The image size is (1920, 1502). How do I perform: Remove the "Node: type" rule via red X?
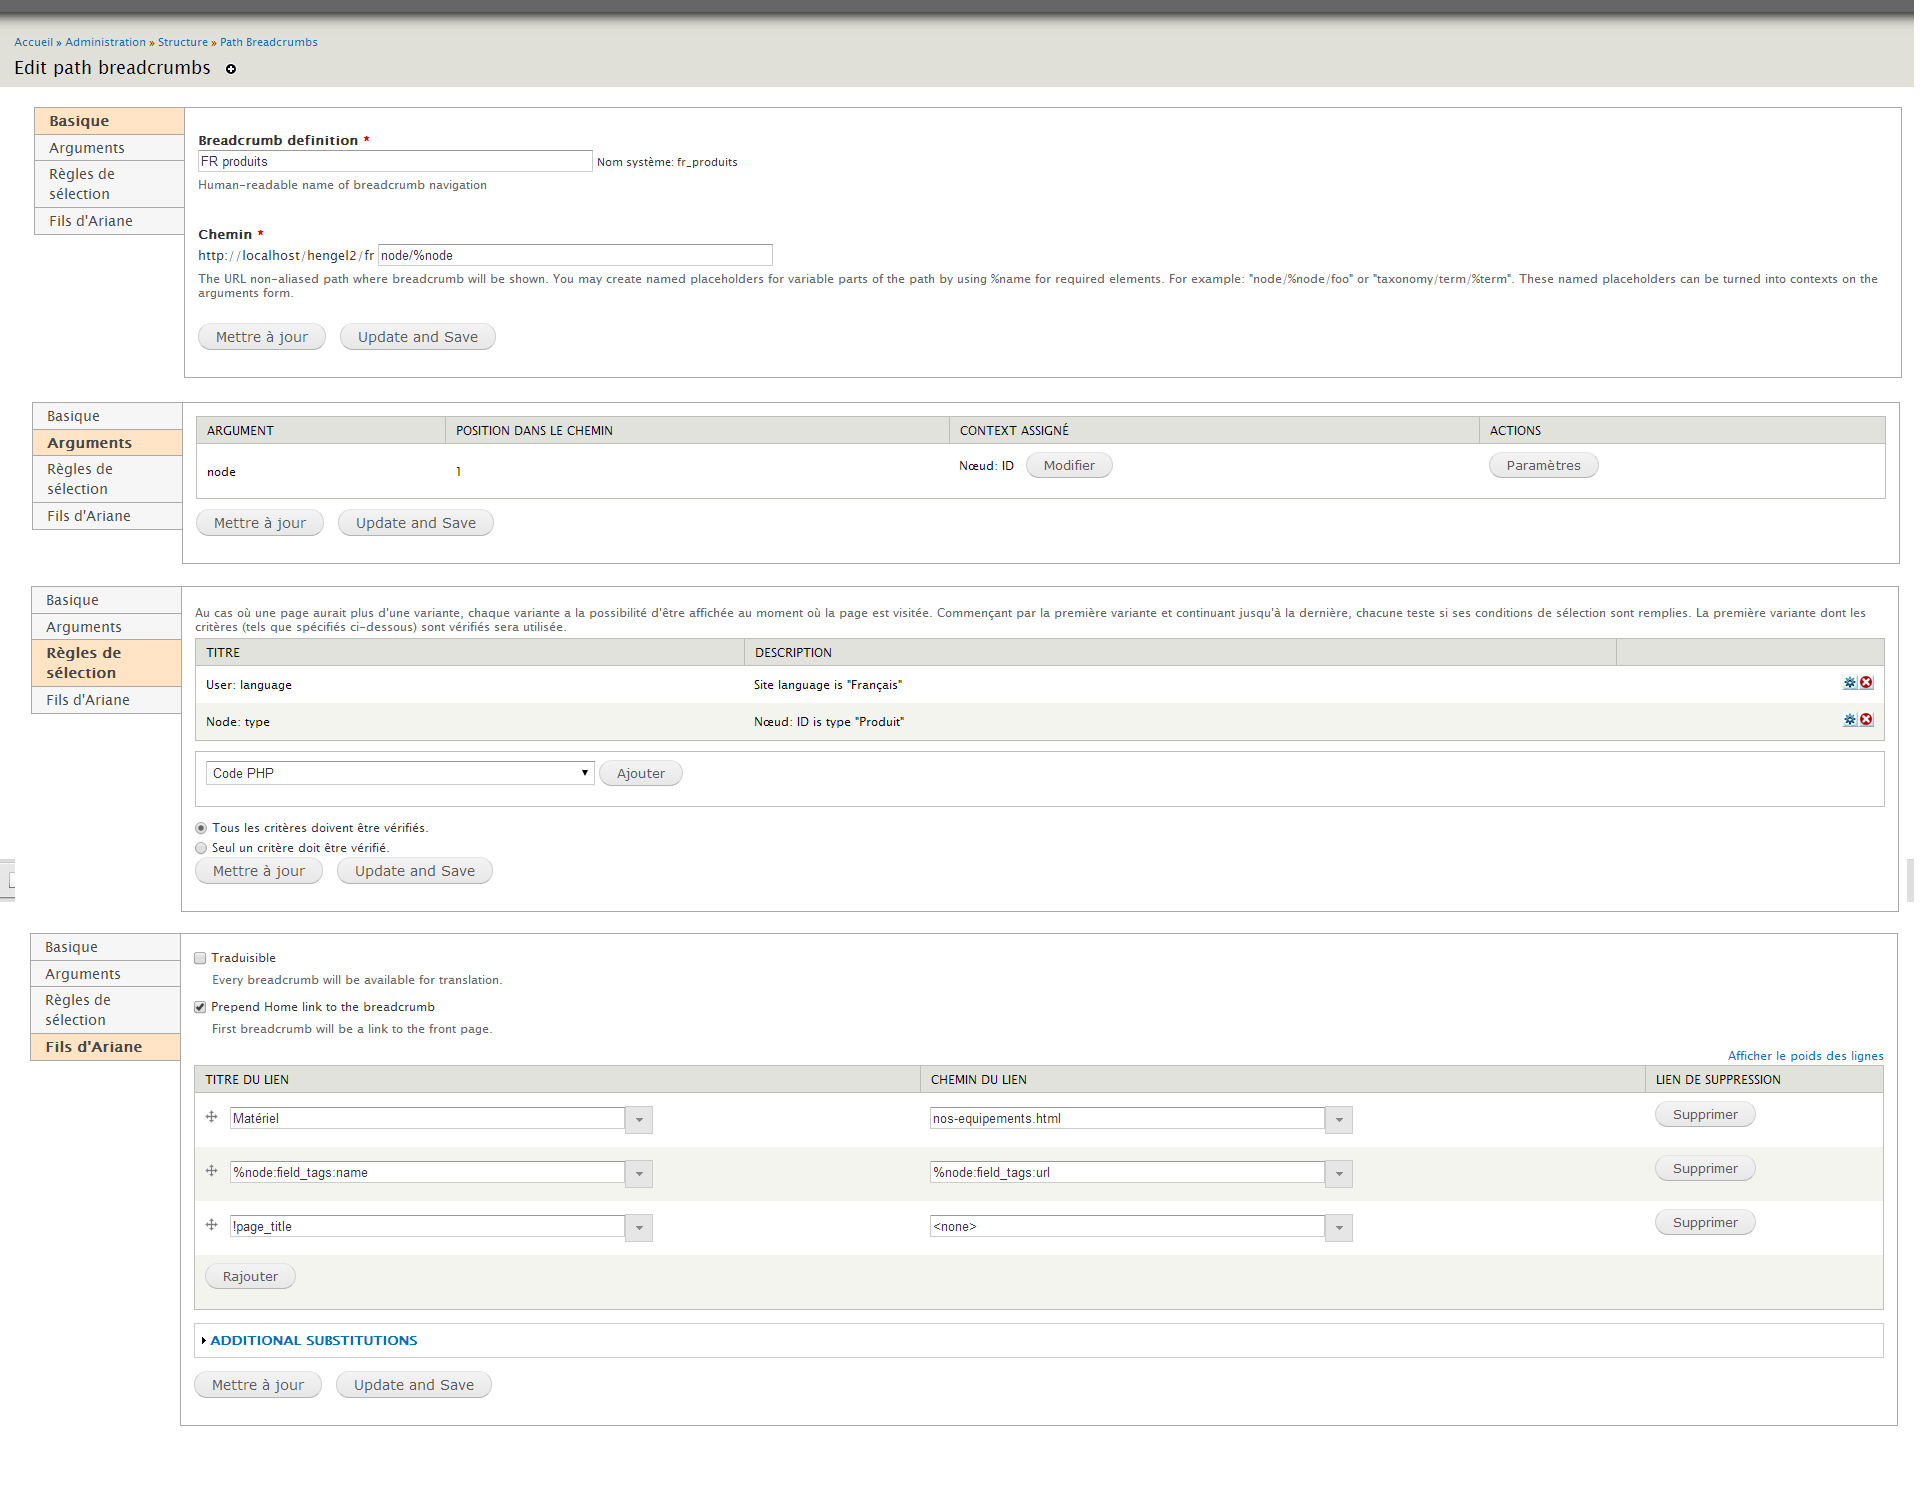pyautogui.click(x=1866, y=720)
